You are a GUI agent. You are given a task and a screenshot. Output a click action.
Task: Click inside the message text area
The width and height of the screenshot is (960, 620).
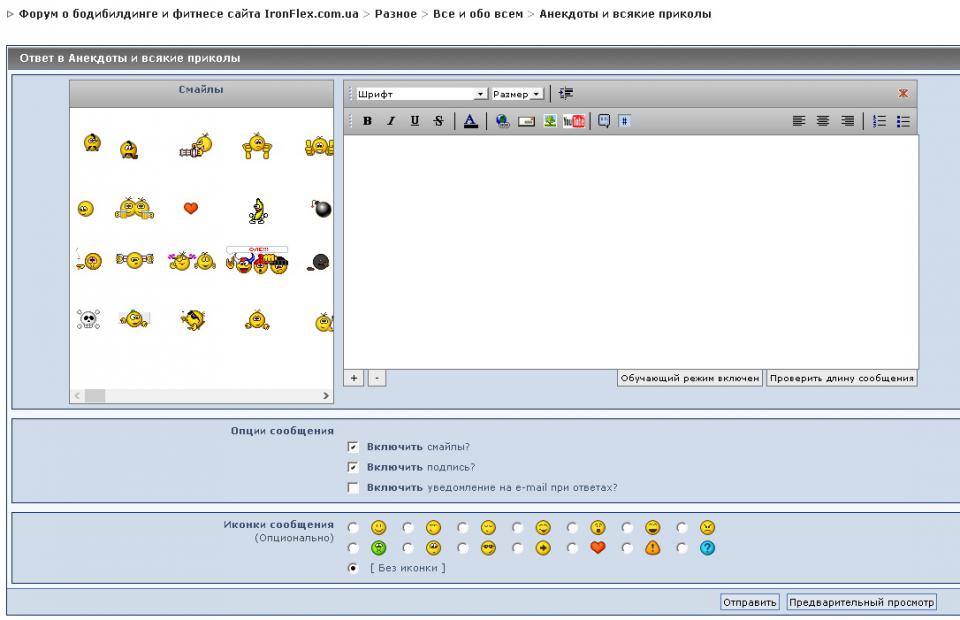pyautogui.click(x=630, y=250)
